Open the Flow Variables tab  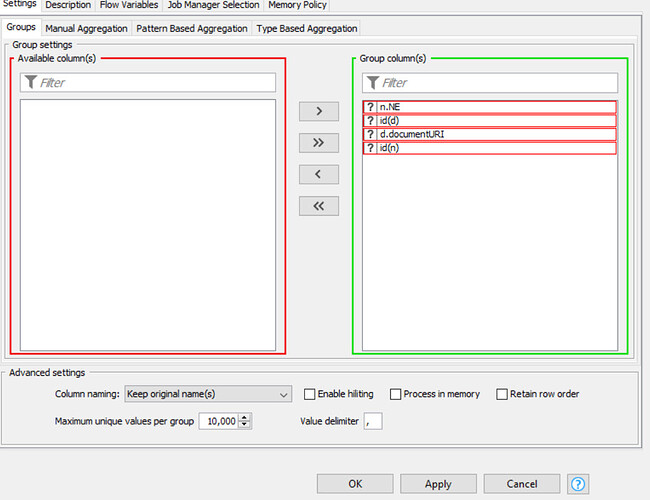tap(129, 5)
